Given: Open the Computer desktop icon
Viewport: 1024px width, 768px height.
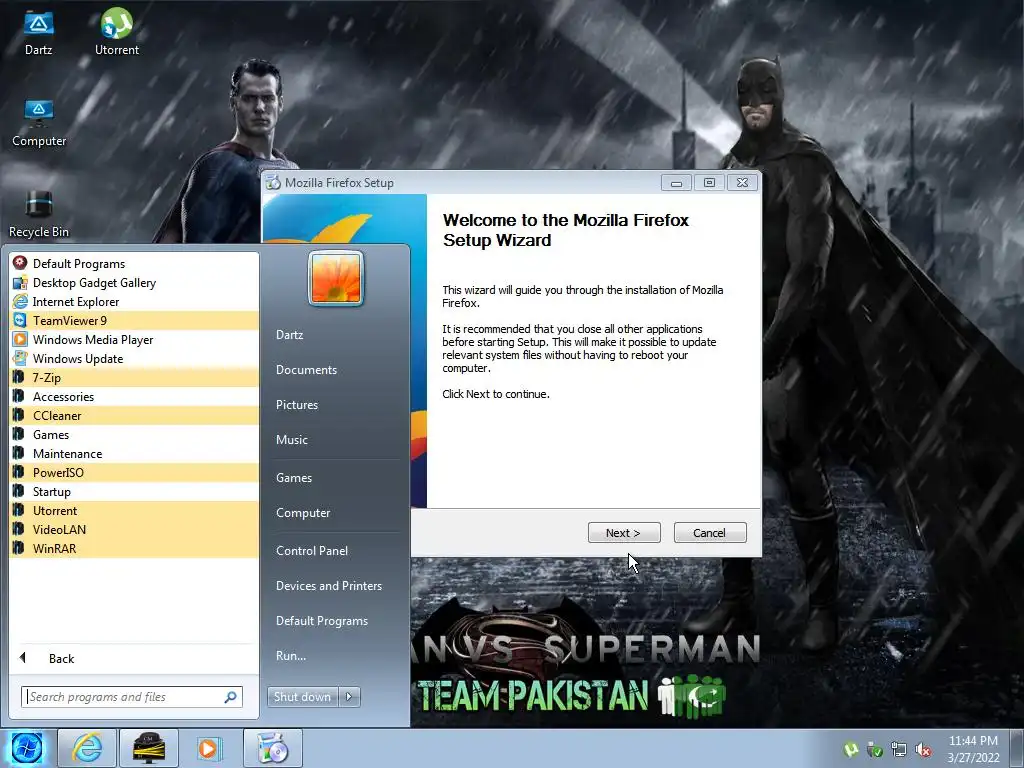Looking at the screenshot, I should point(39,123).
